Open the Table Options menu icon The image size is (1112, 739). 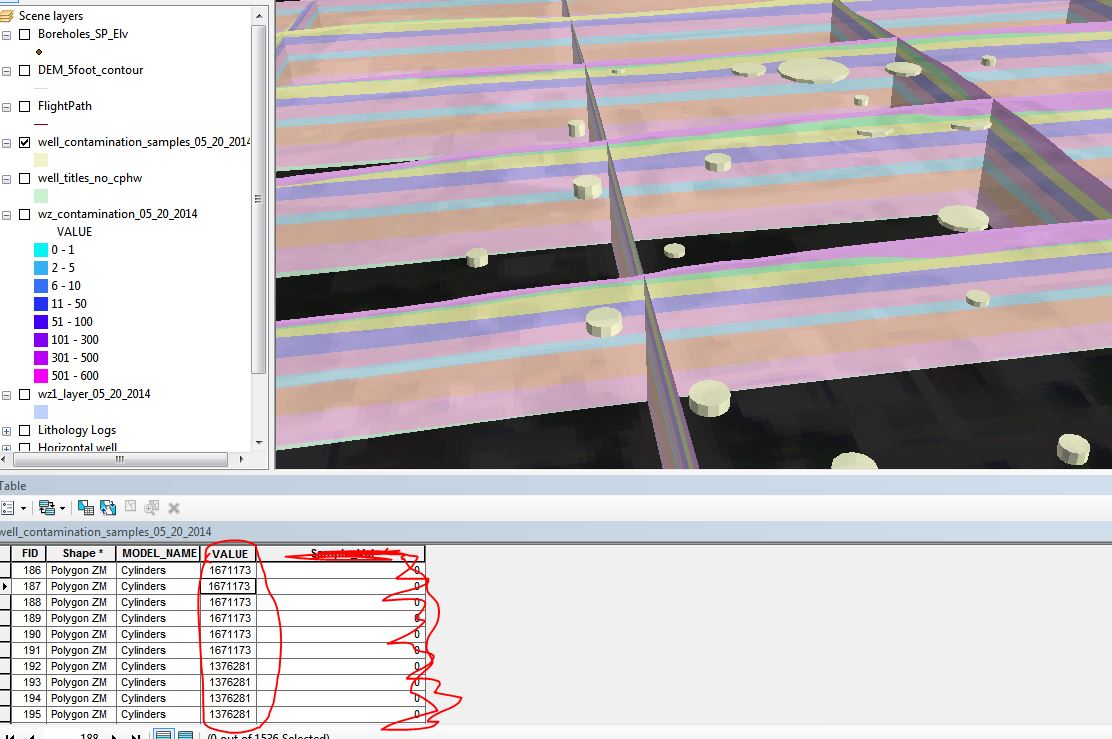8,508
